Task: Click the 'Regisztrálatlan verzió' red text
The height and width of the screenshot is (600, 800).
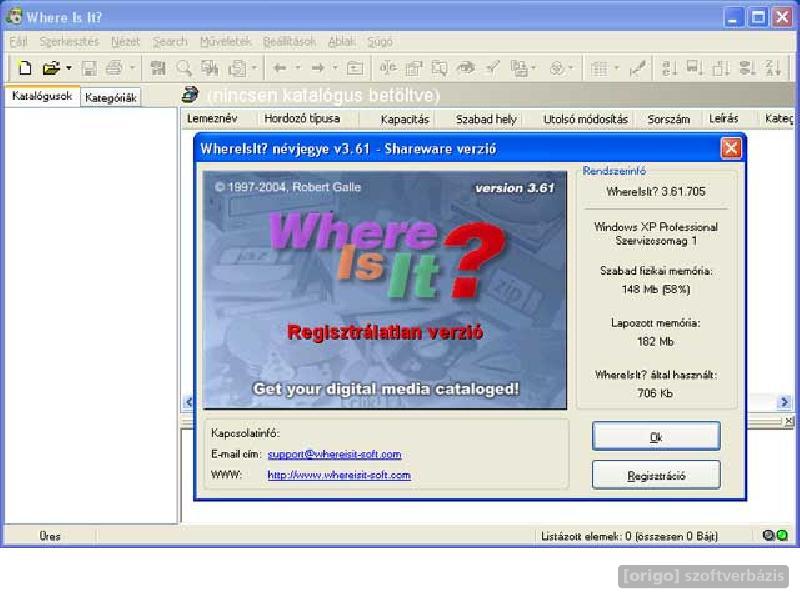Action: [385, 333]
